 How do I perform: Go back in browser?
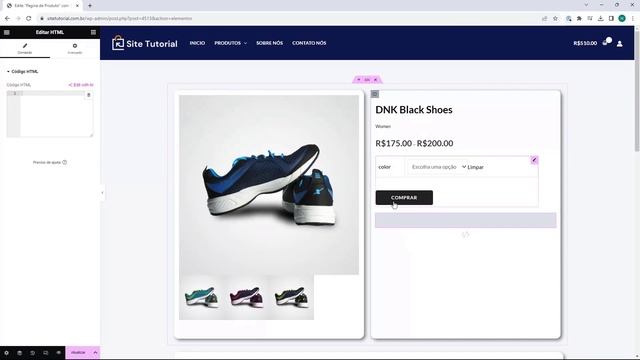click(x=7, y=18)
